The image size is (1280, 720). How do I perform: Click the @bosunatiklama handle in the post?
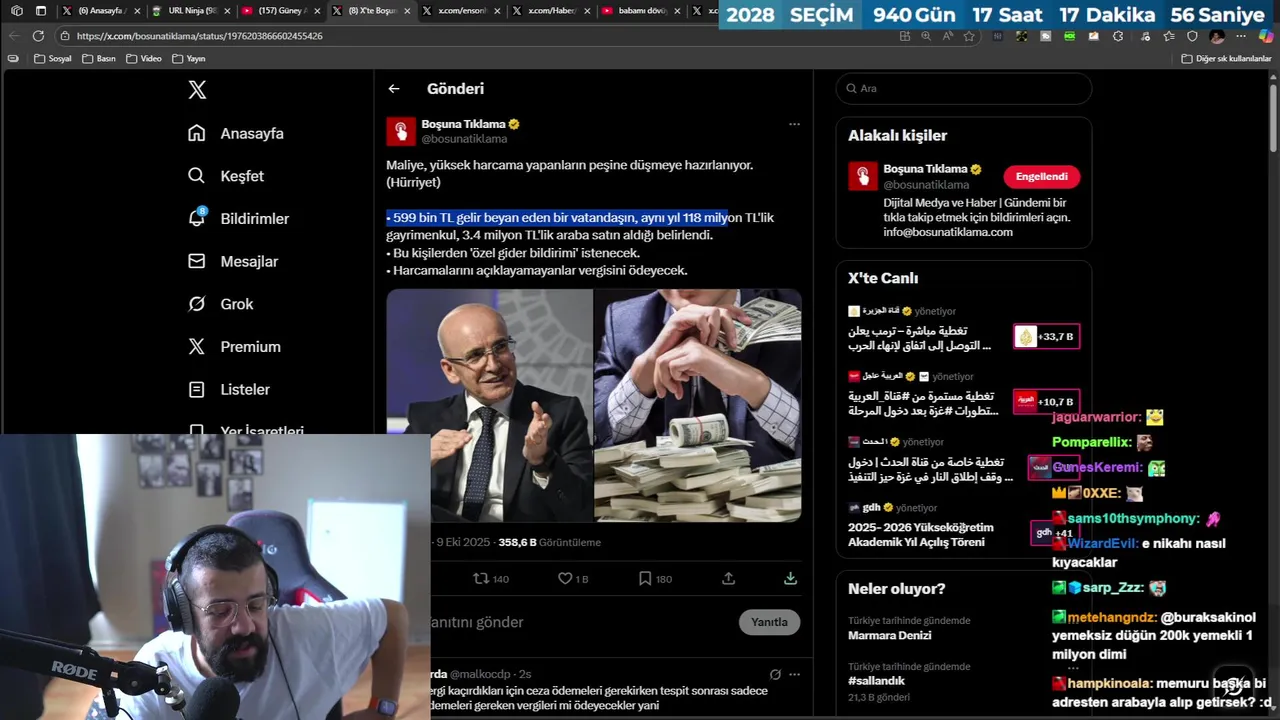[x=464, y=139]
